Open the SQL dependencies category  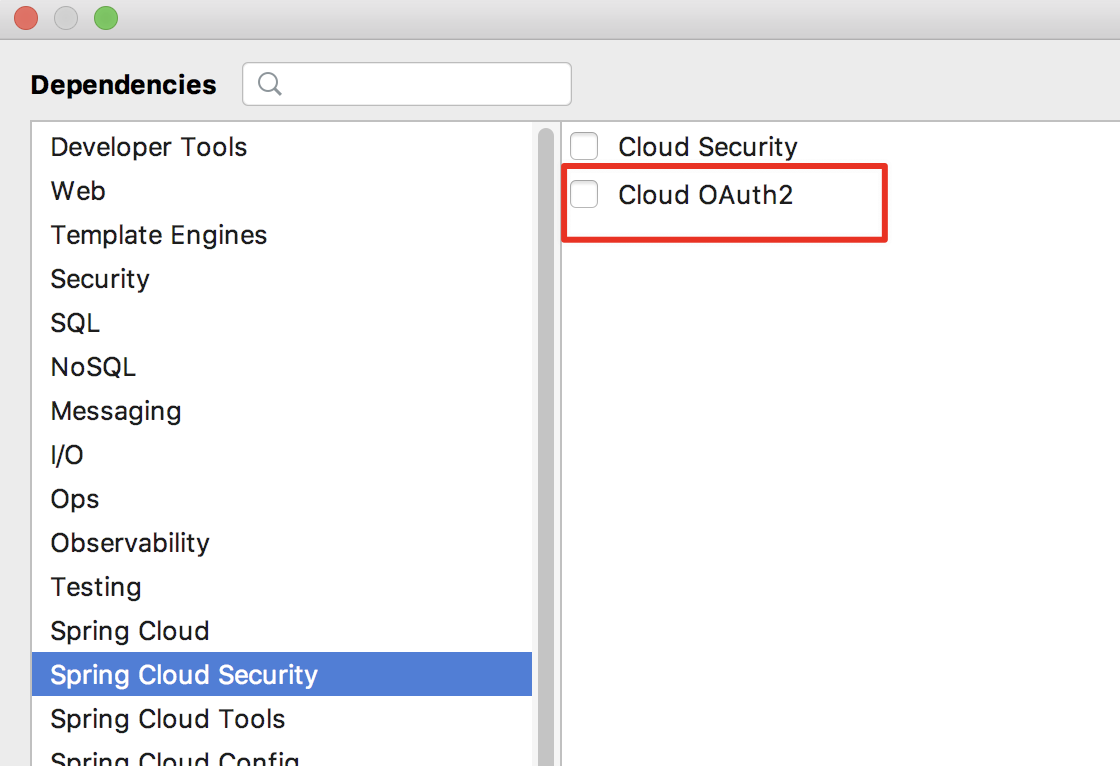74,323
